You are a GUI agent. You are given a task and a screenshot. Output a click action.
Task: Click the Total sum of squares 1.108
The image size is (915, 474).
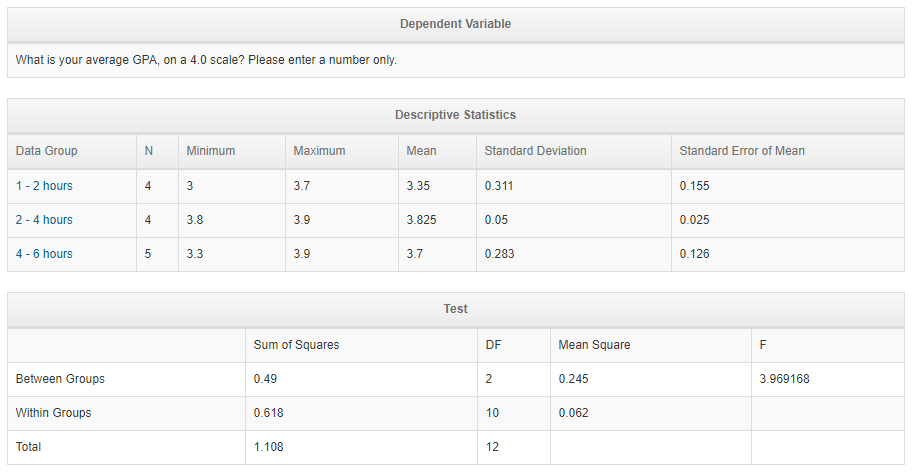(268, 447)
